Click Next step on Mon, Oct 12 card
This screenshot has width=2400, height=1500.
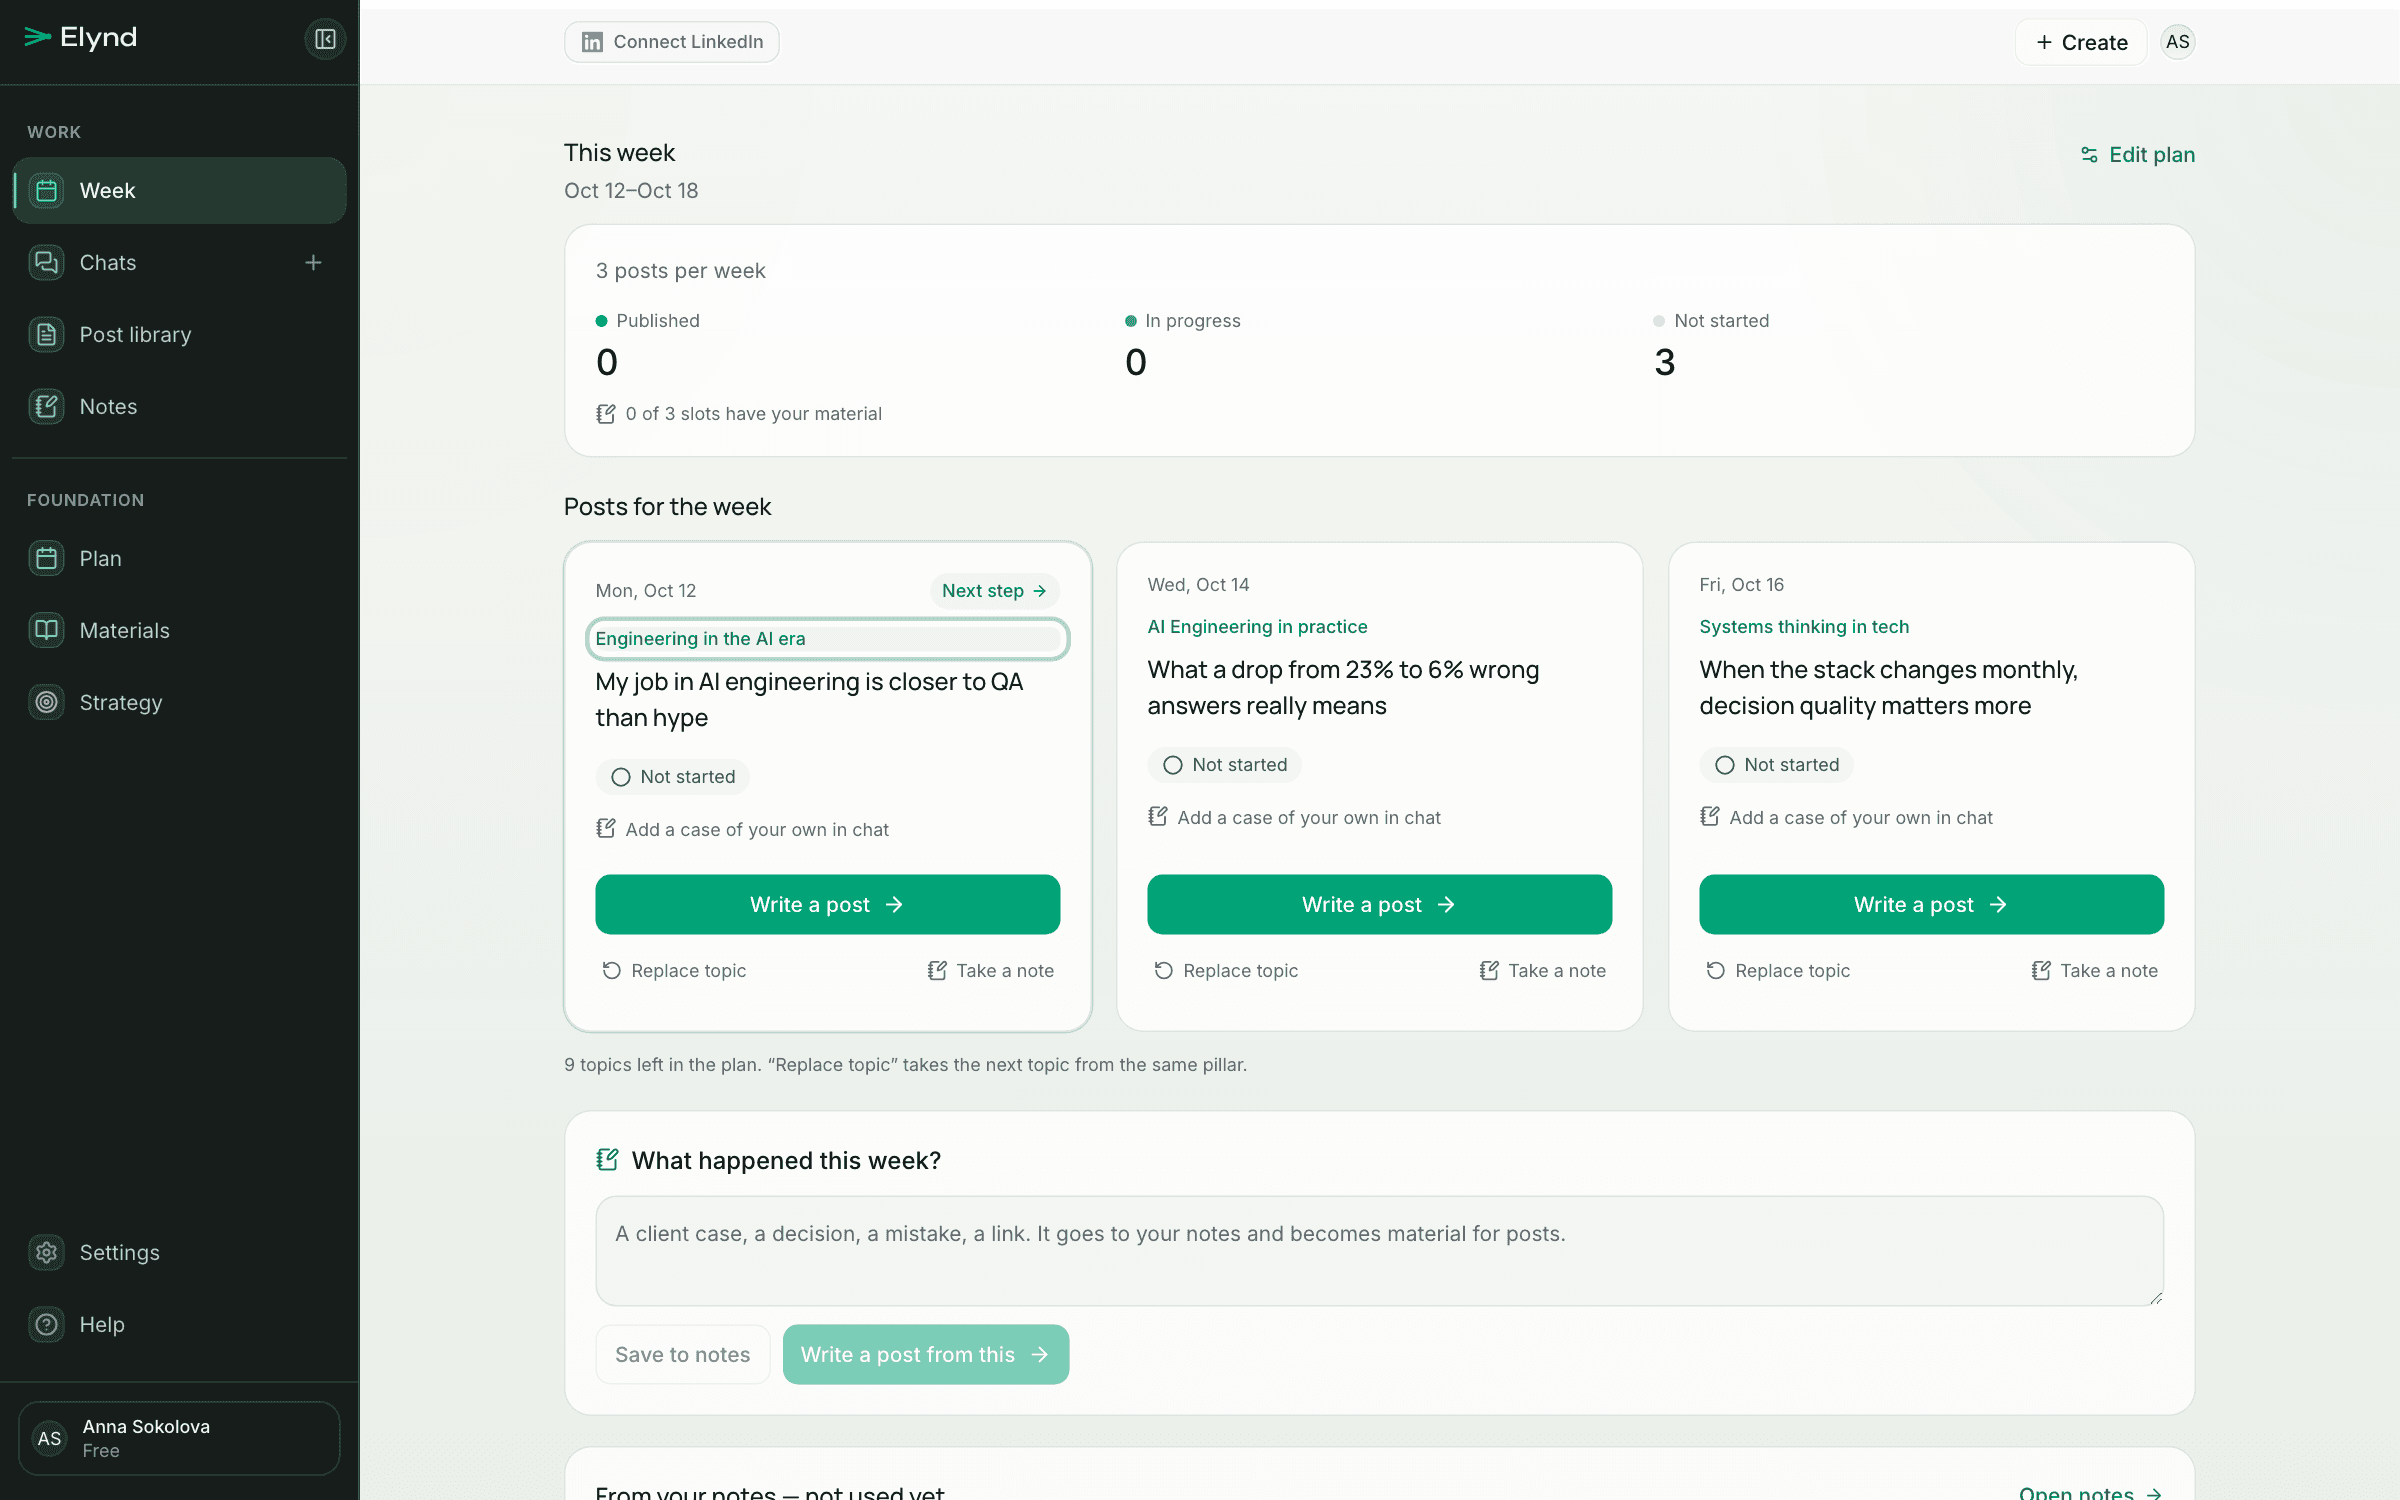pyautogui.click(x=994, y=591)
